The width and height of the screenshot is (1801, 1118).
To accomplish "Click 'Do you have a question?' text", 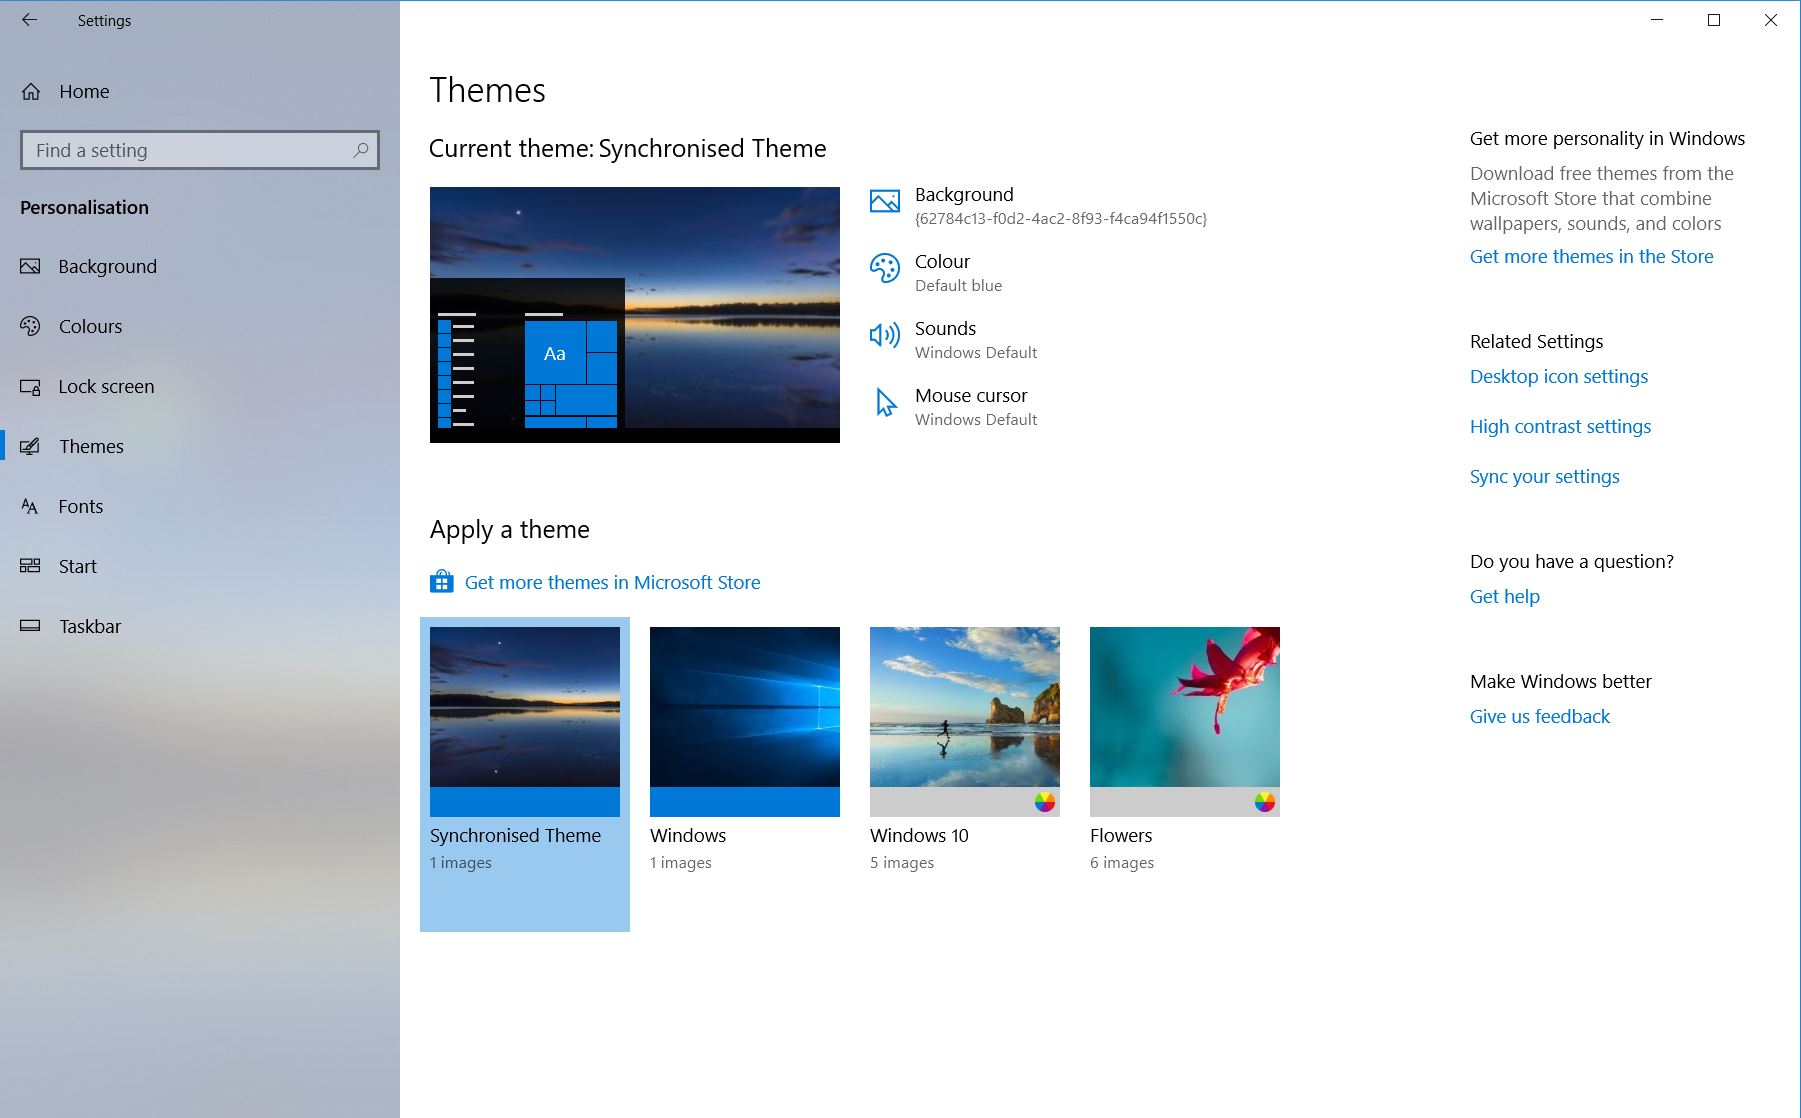I will [1571, 561].
